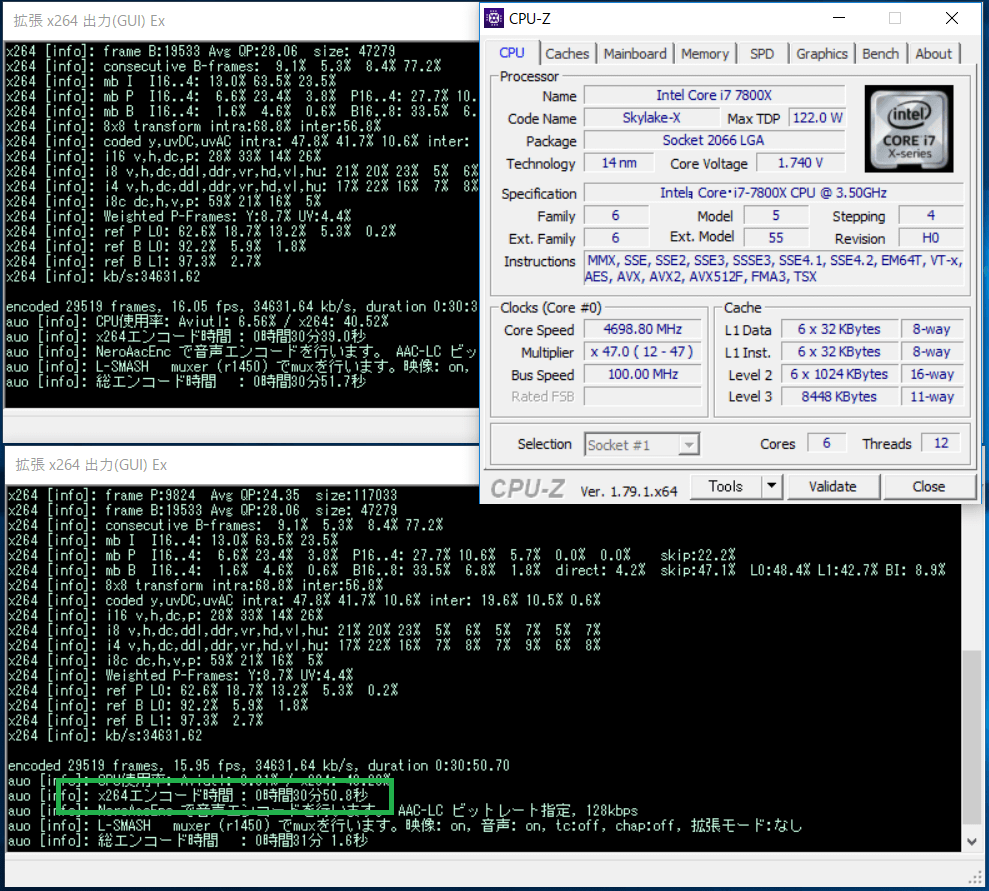989x891 pixels.
Task: Click the x264エンコード時間 0時間30分50.8秒 line
Action: coord(188,796)
